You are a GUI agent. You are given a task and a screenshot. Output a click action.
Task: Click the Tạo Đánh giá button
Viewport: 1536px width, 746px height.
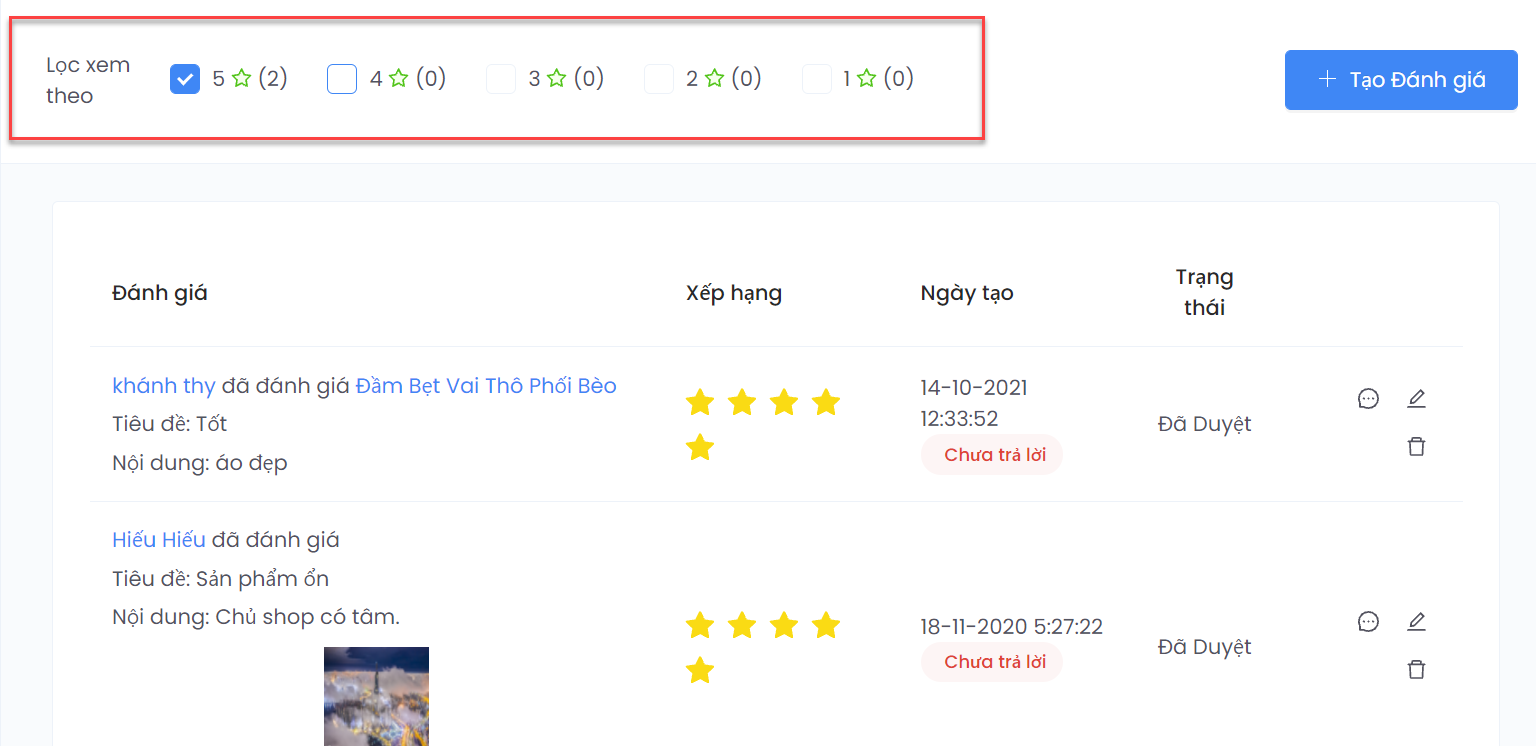tap(1401, 80)
